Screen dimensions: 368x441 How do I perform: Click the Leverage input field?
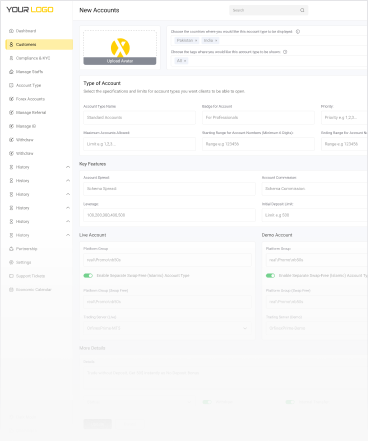click(x=169, y=215)
